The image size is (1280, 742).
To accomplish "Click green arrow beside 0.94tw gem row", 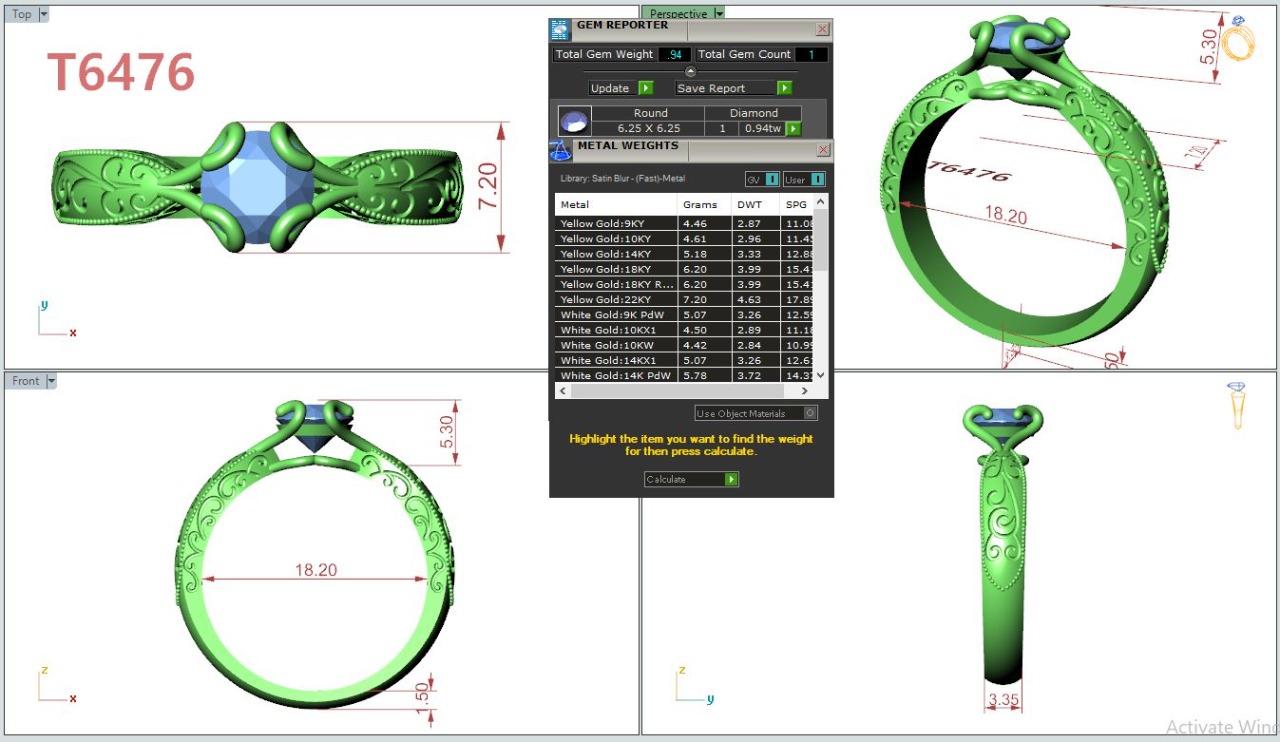I will click(793, 129).
